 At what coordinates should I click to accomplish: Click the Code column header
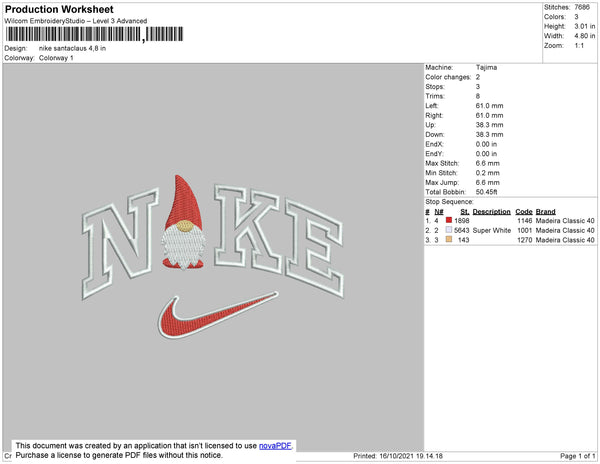523,212
